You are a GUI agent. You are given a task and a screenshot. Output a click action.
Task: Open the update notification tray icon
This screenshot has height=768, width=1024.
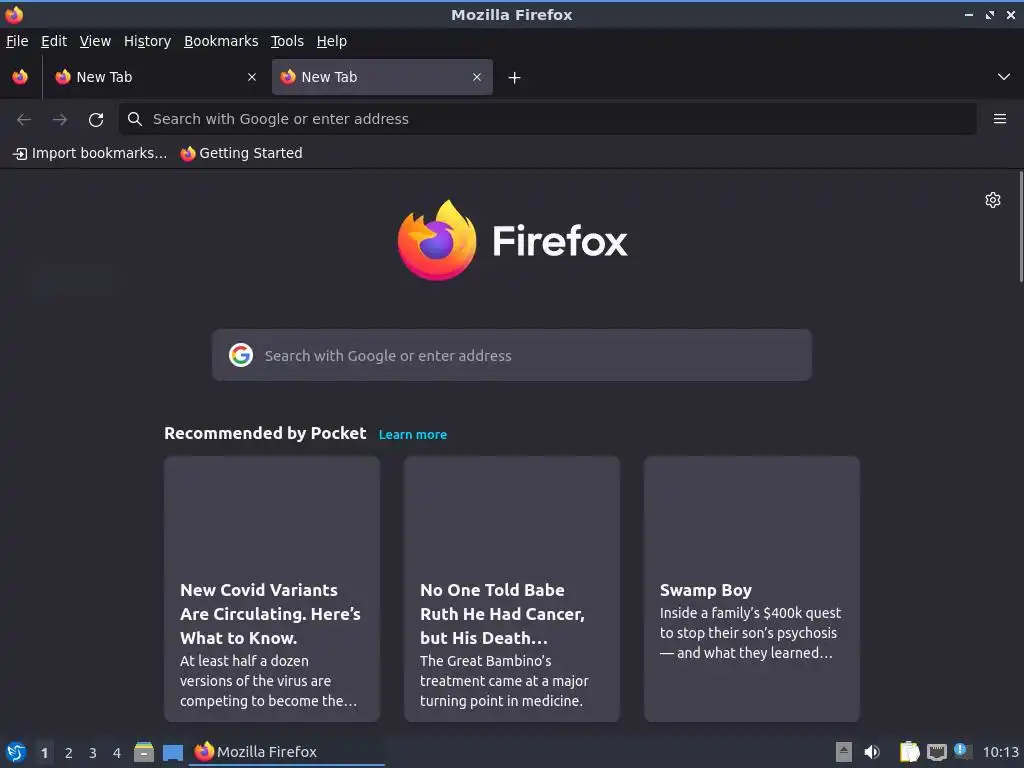pyautogui.click(x=962, y=751)
